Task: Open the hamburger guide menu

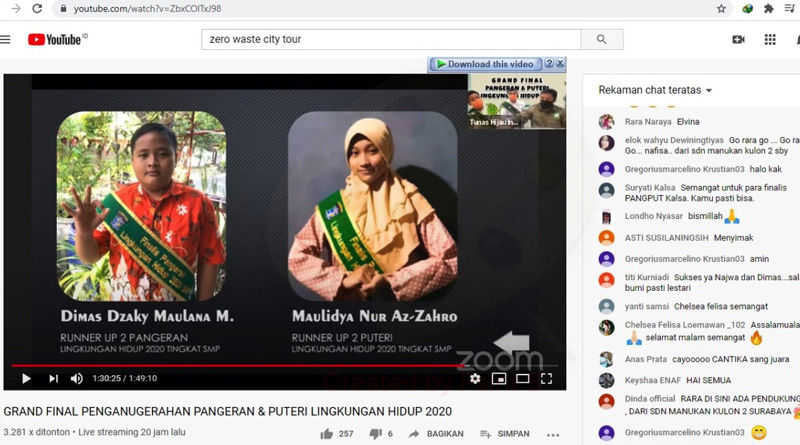Action: 6,40
